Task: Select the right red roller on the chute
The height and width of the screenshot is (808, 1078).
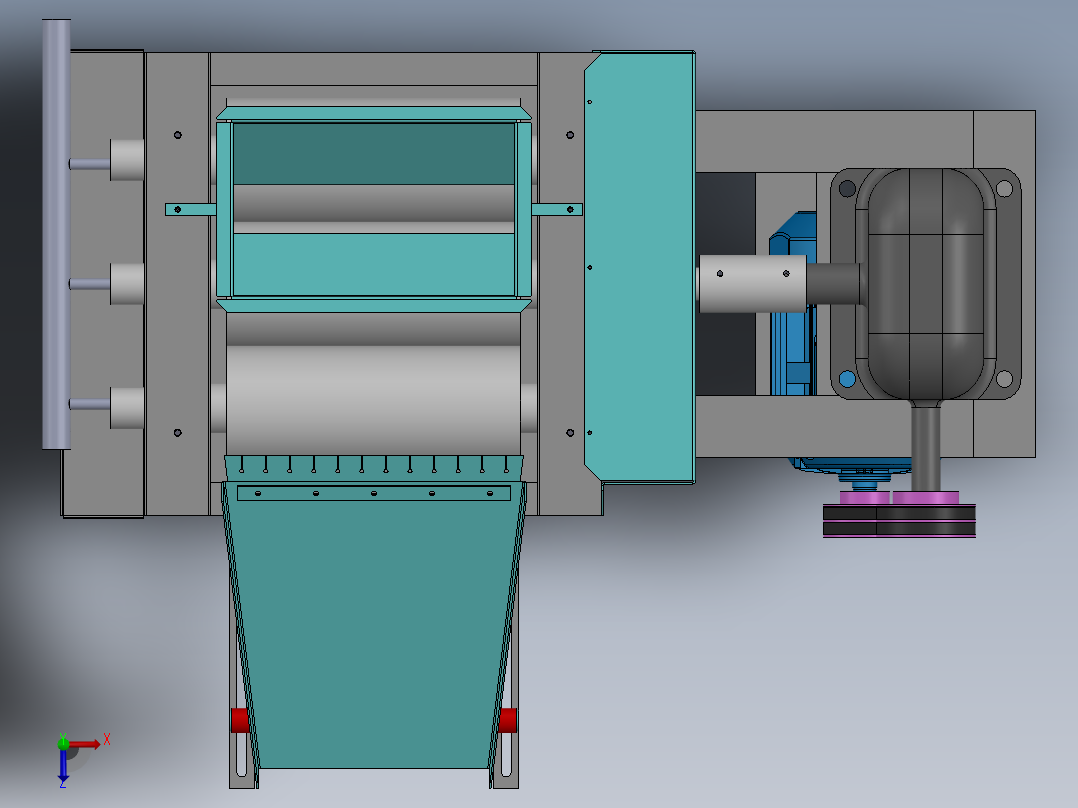Action: click(508, 720)
